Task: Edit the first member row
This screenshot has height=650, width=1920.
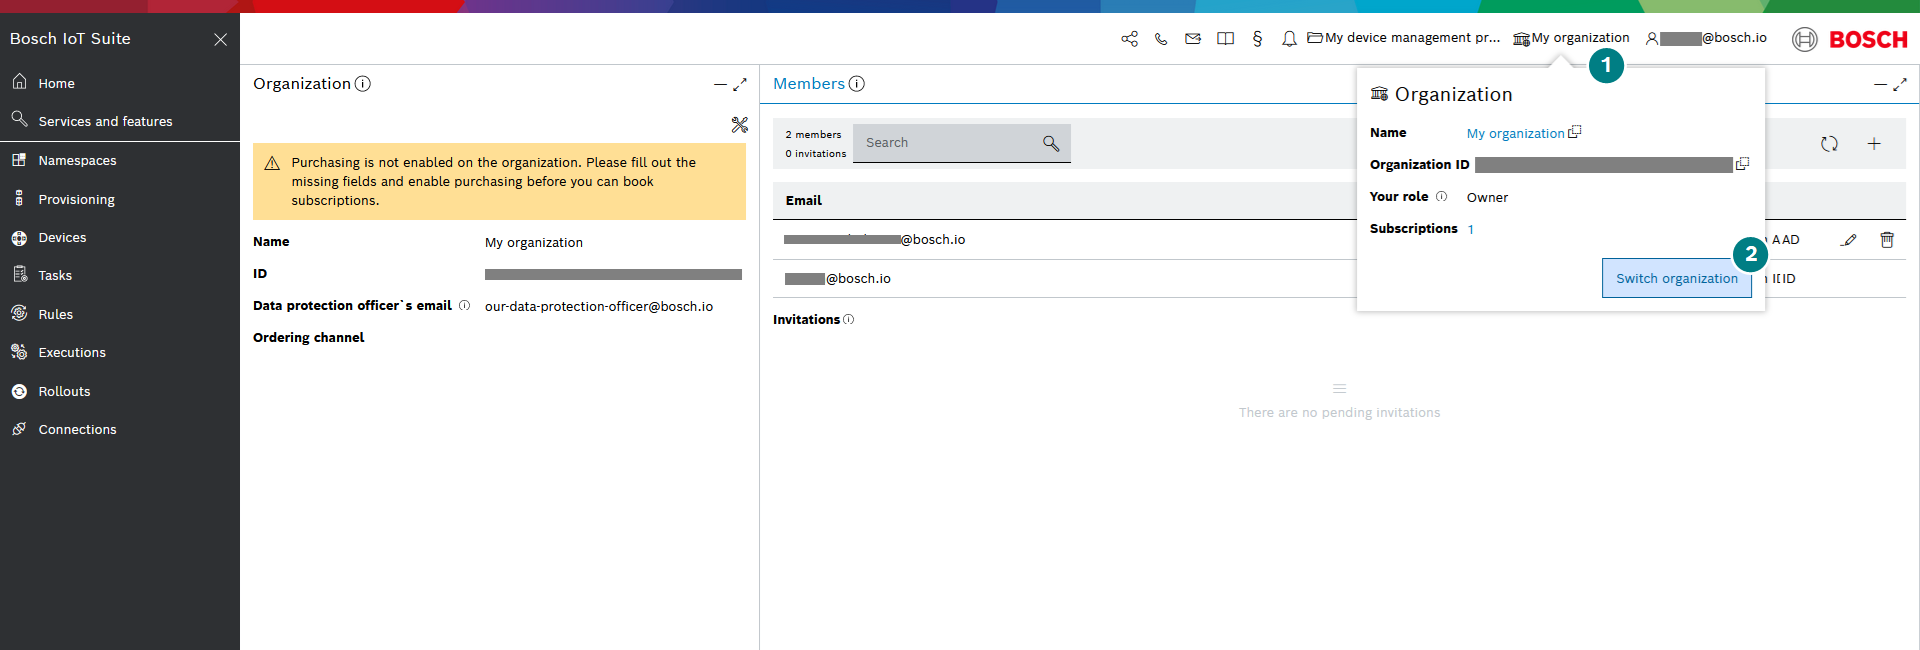Action: coord(1849,240)
